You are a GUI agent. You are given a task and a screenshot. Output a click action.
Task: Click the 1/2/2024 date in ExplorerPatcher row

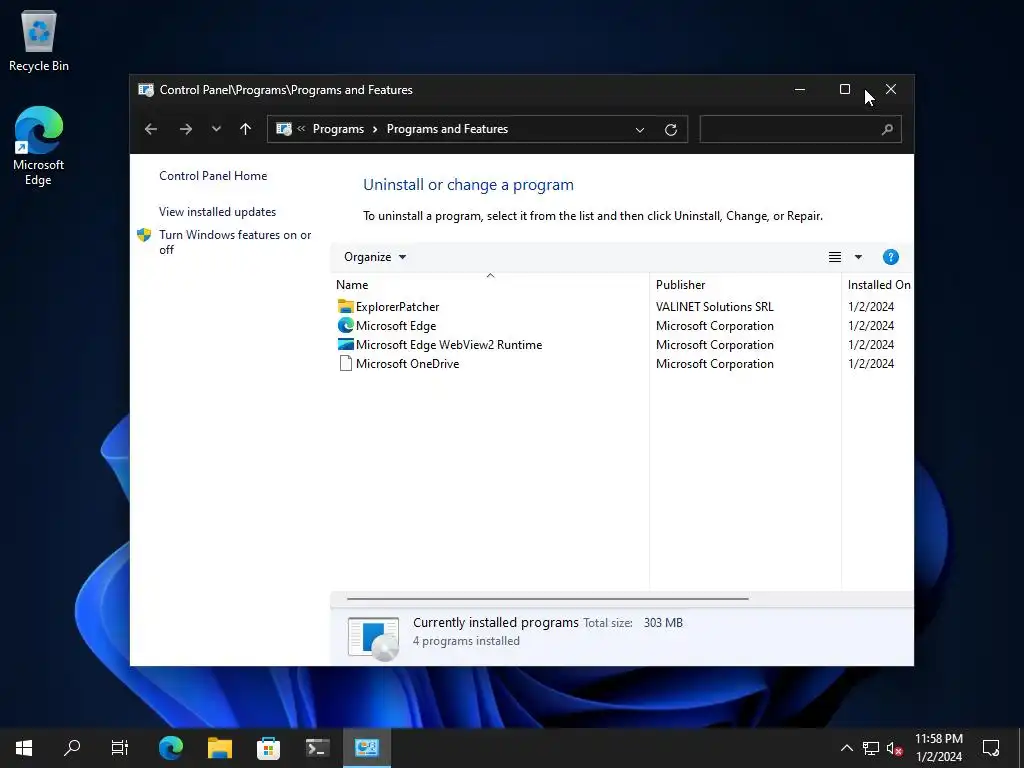[x=871, y=306]
